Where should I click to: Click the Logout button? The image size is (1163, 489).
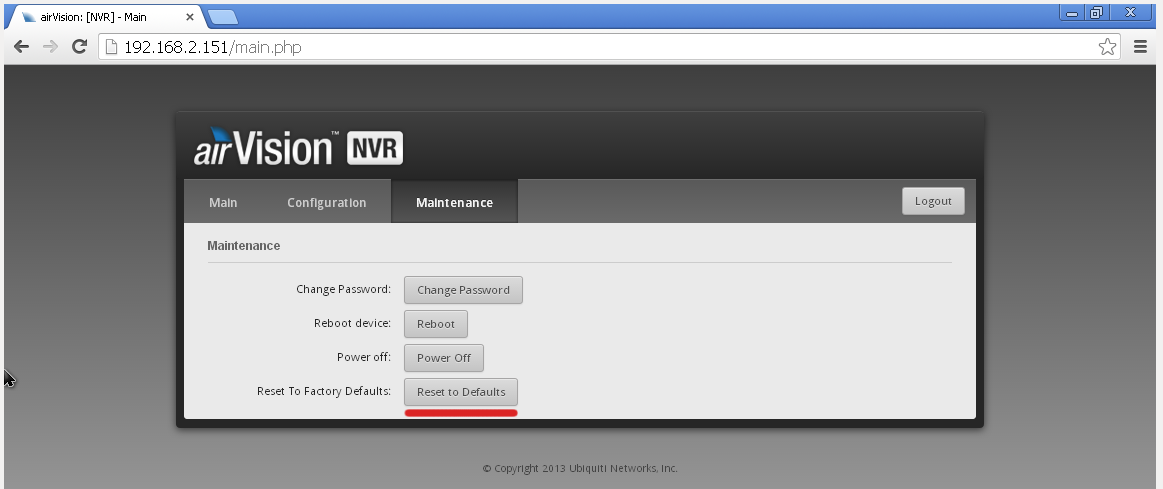933,201
